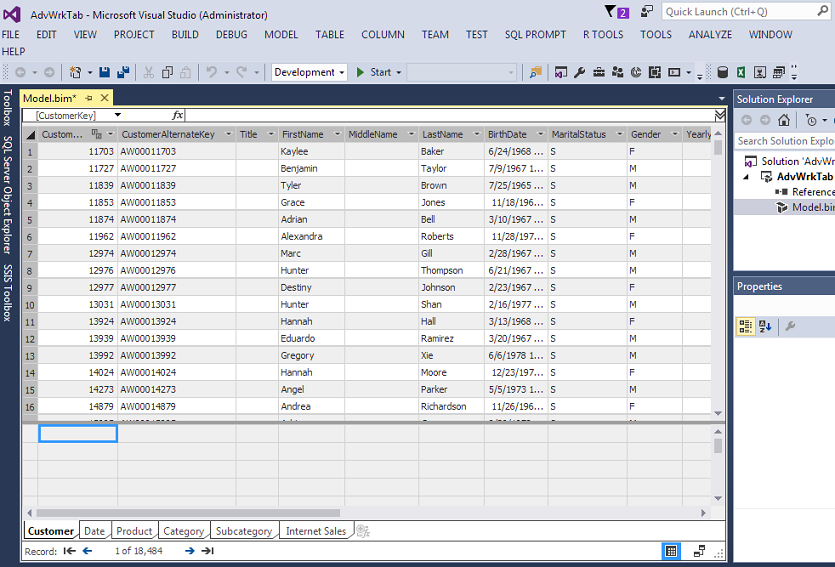Switch to diagram view
This screenshot has width=835, height=567.
[699, 551]
